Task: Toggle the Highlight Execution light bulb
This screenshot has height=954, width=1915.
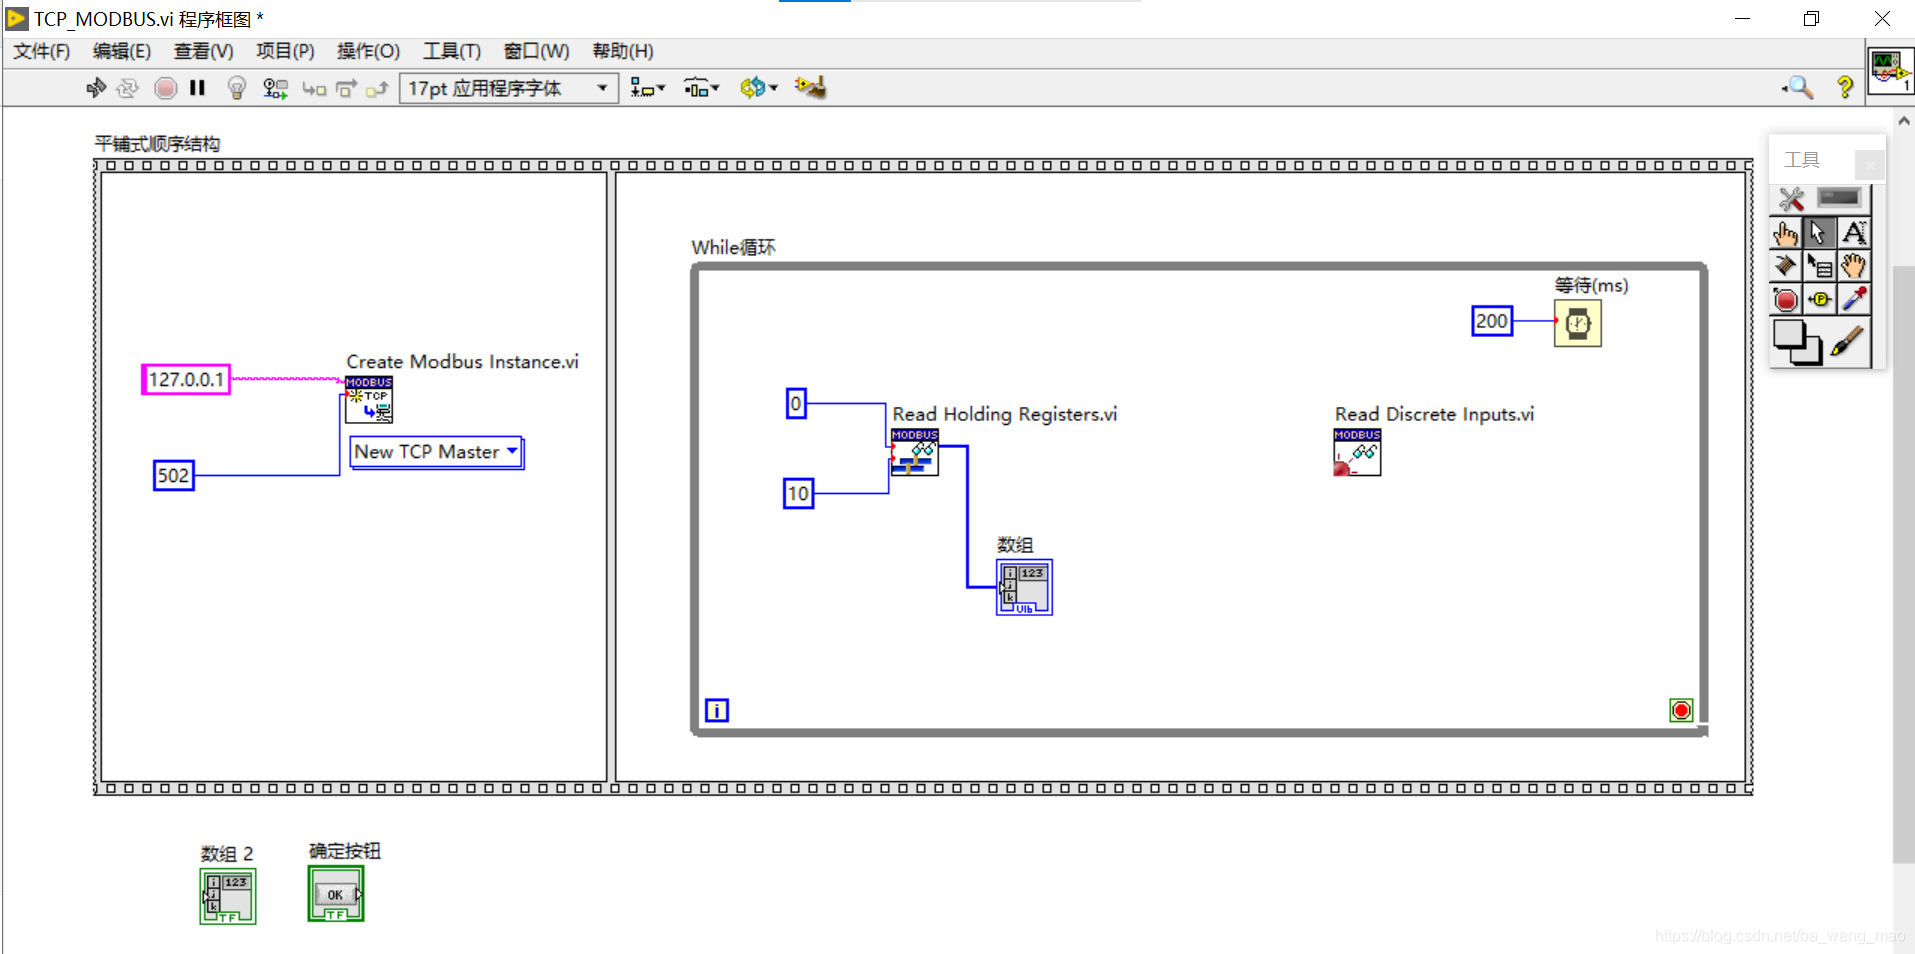Action: [x=237, y=88]
